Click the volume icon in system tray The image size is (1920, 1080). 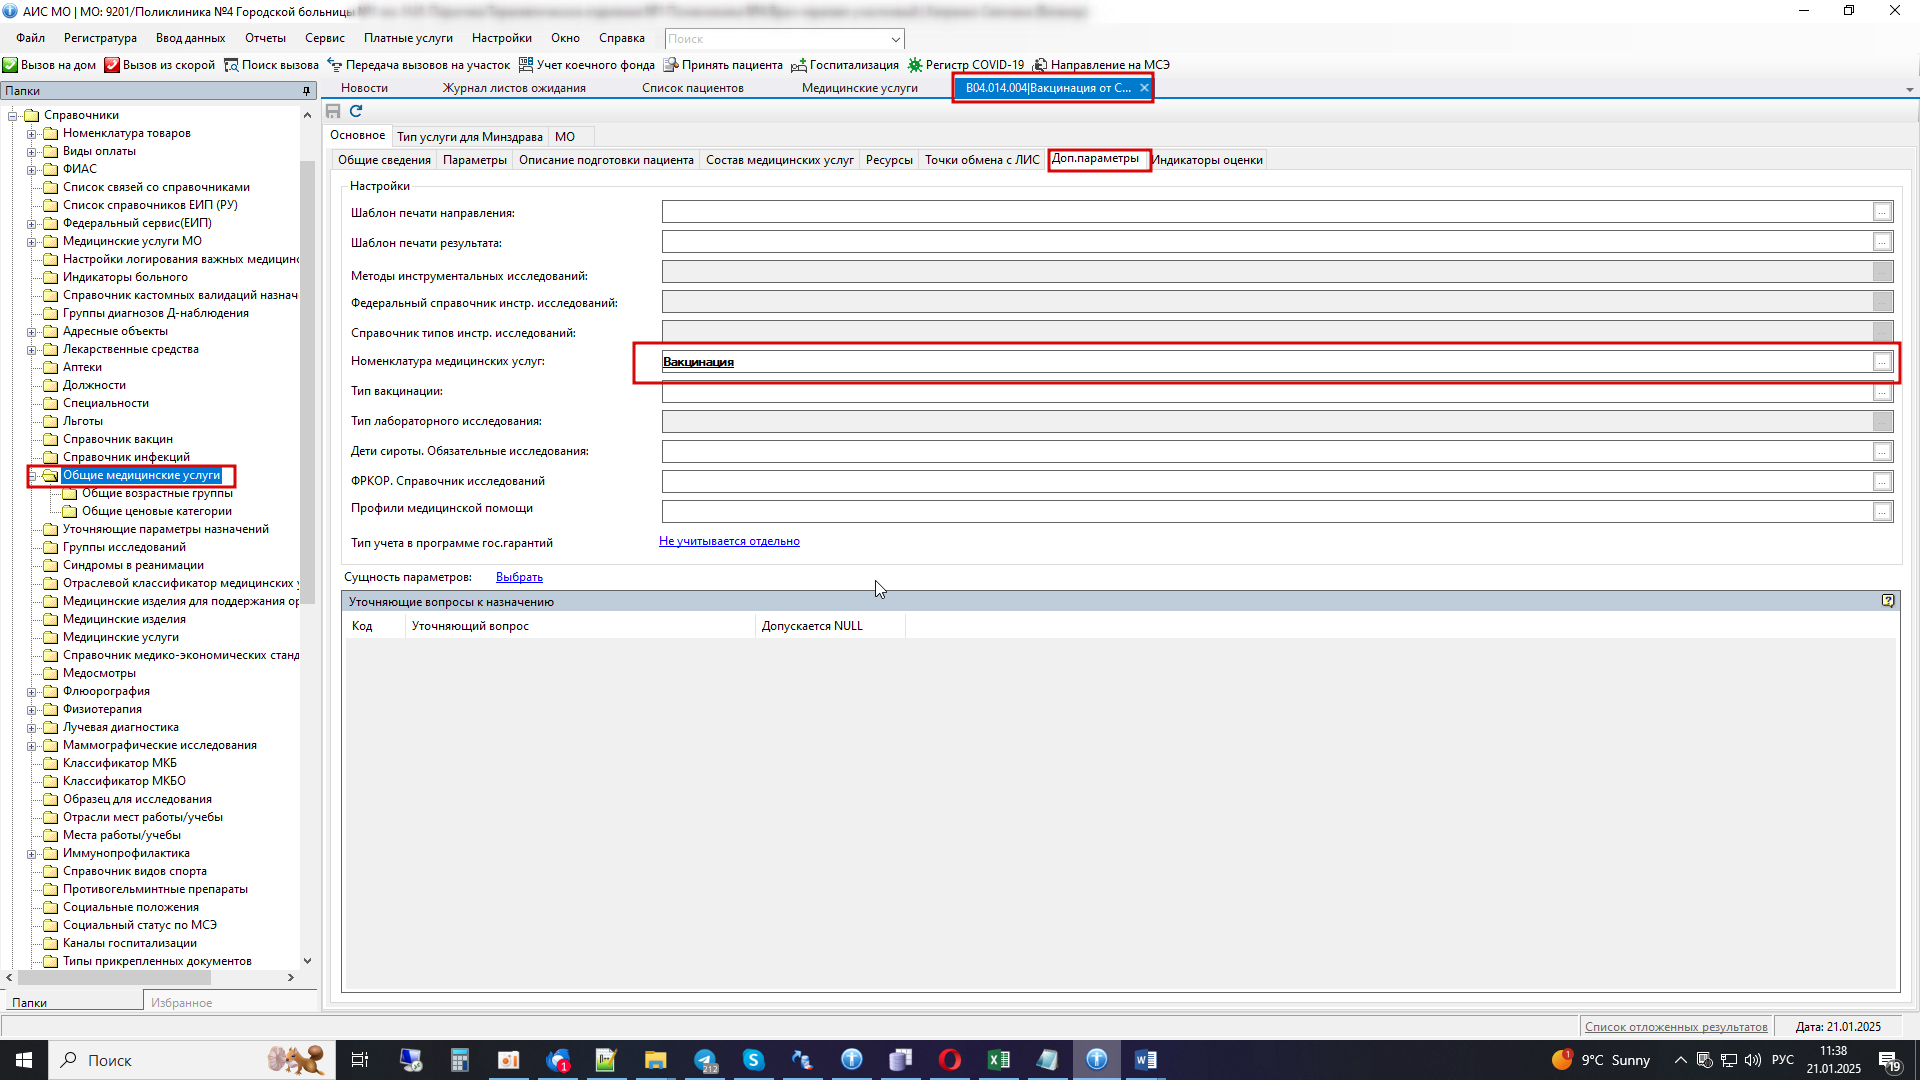point(1753,1060)
